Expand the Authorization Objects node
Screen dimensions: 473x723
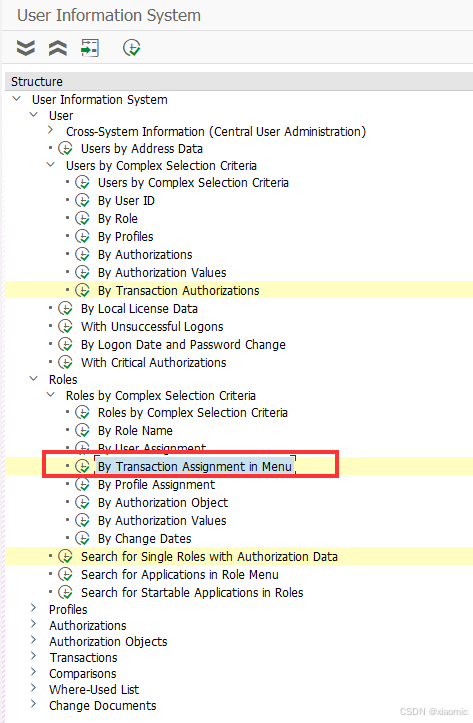coord(34,640)
